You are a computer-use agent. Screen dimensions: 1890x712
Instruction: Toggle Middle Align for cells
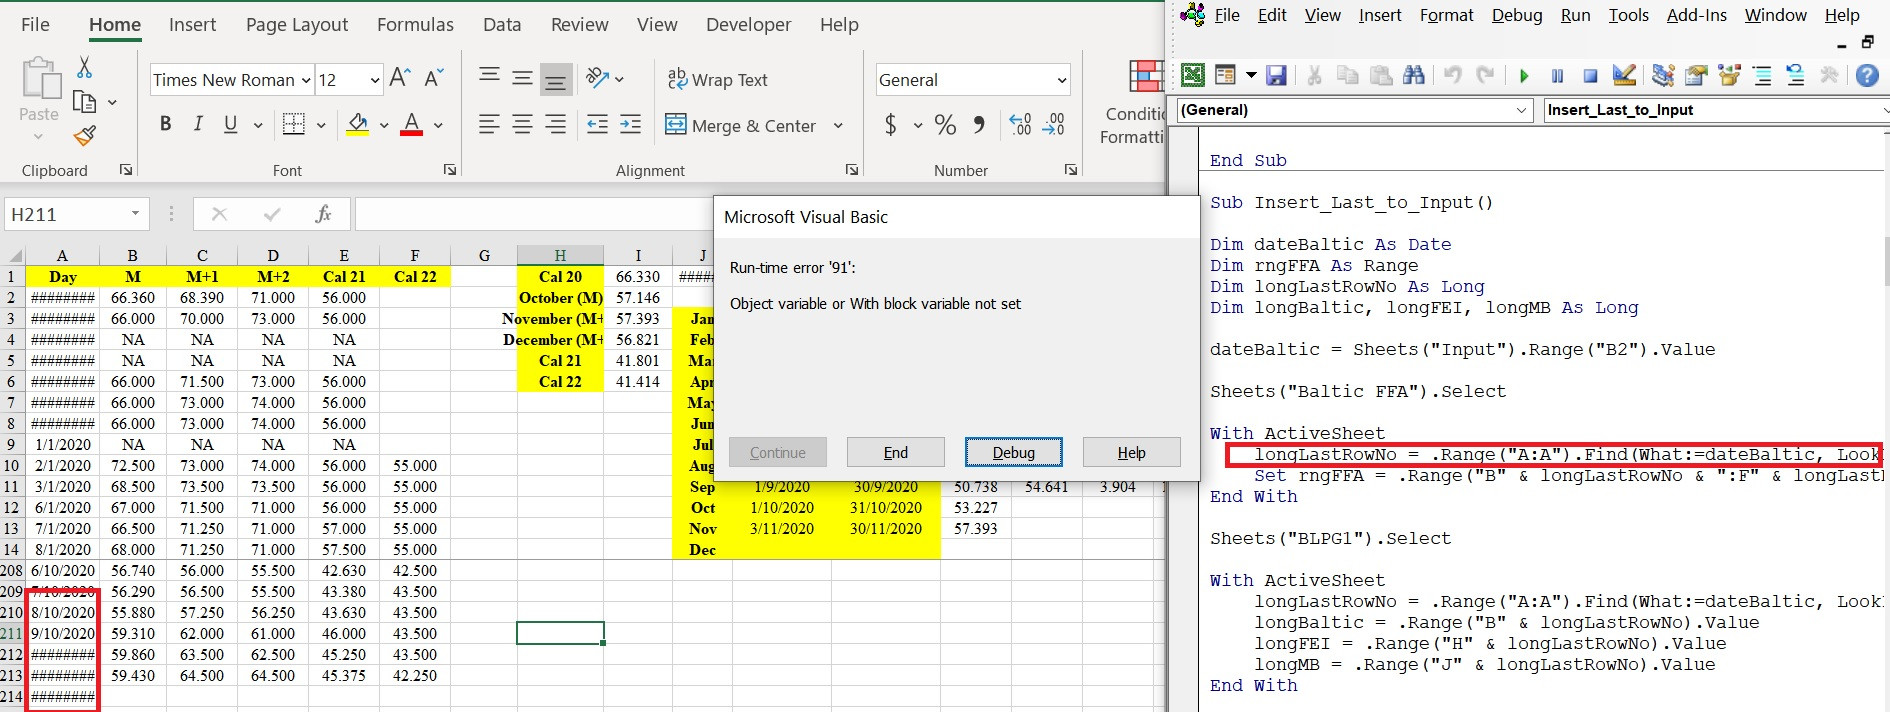tap(522, 78)
